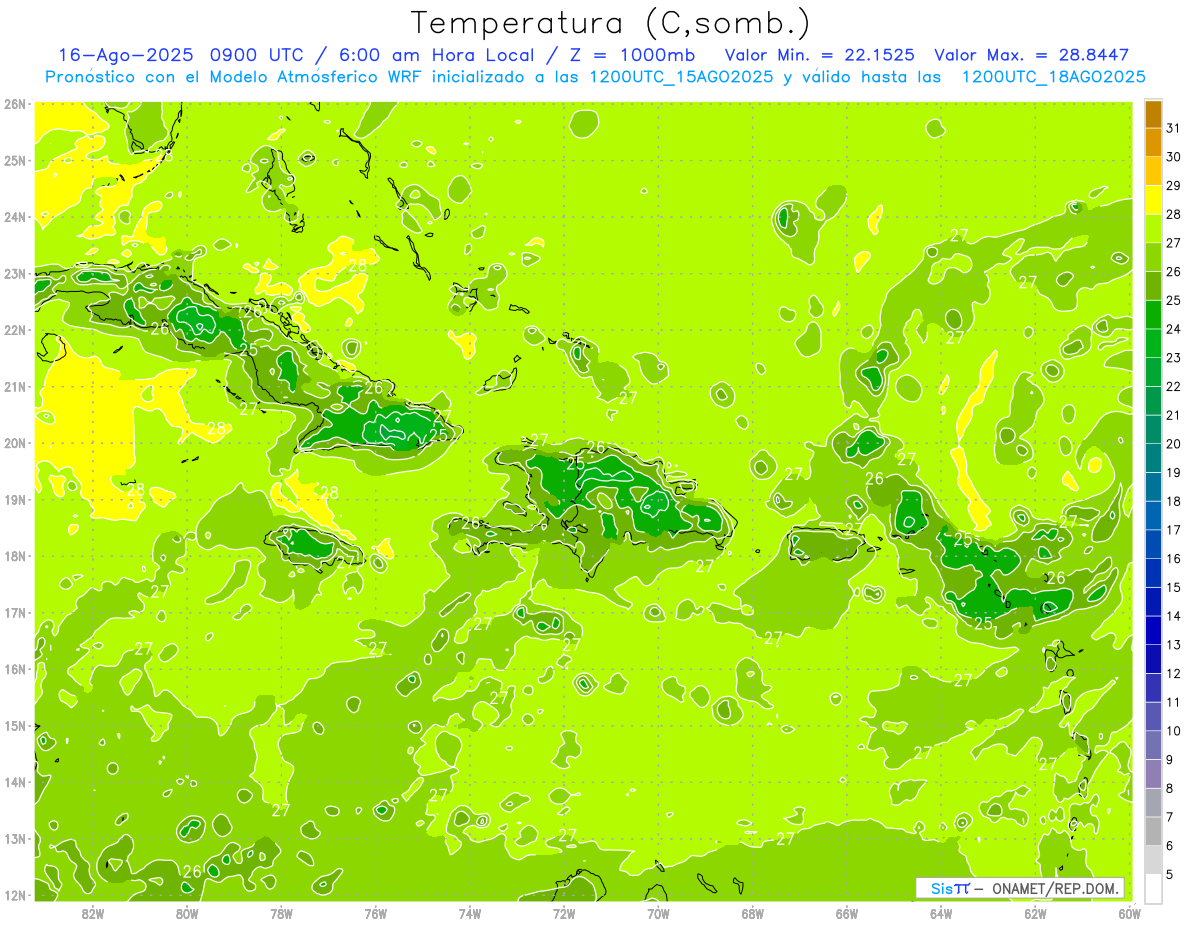Click the lime swatch between 27 and 28

tap(1154, 229)
